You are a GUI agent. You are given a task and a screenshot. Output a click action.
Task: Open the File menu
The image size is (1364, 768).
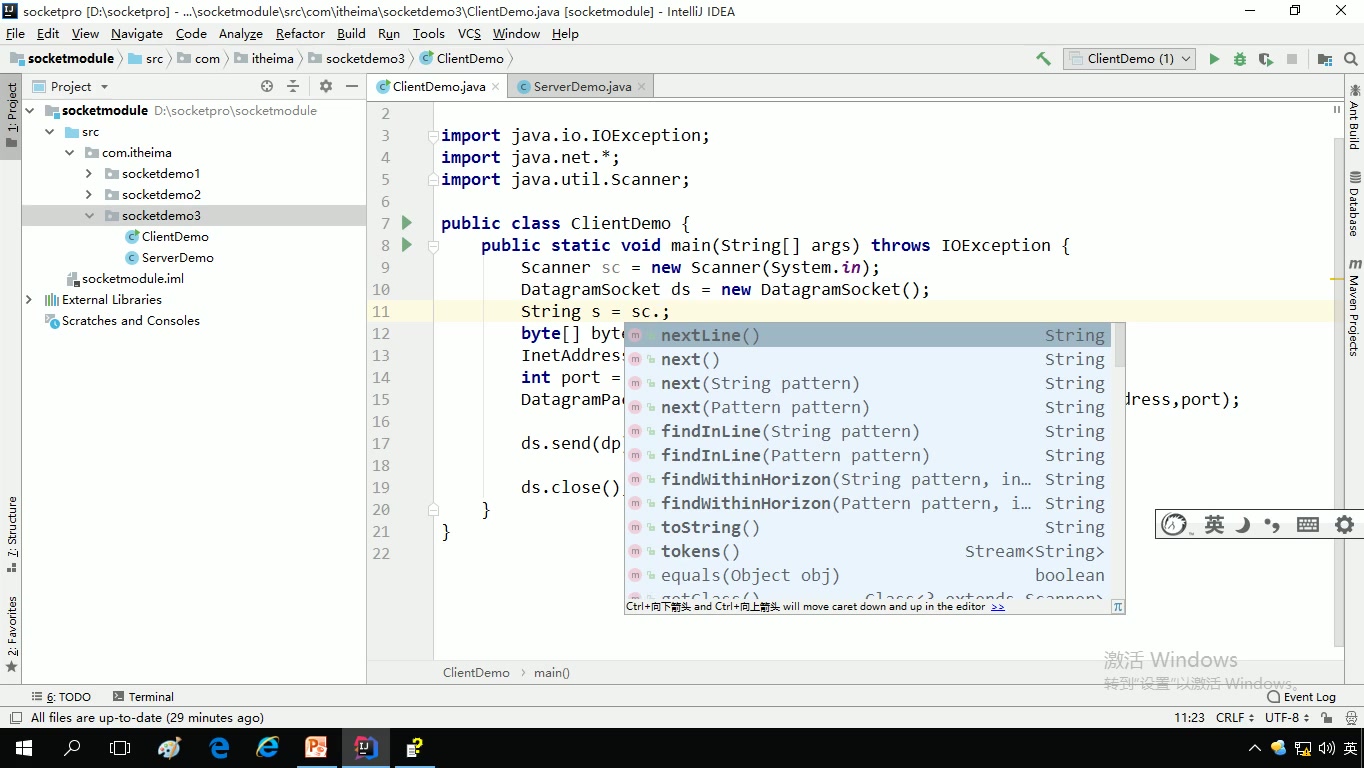click(x=15, y=33)
